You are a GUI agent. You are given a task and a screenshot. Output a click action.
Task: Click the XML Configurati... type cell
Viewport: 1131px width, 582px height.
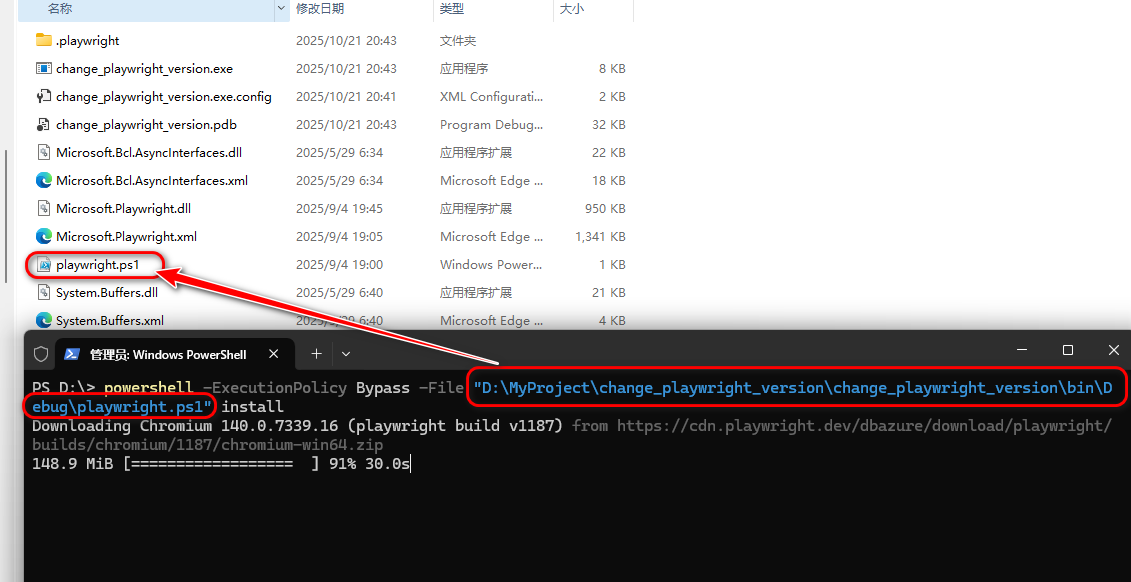click(x=491, y=97)
